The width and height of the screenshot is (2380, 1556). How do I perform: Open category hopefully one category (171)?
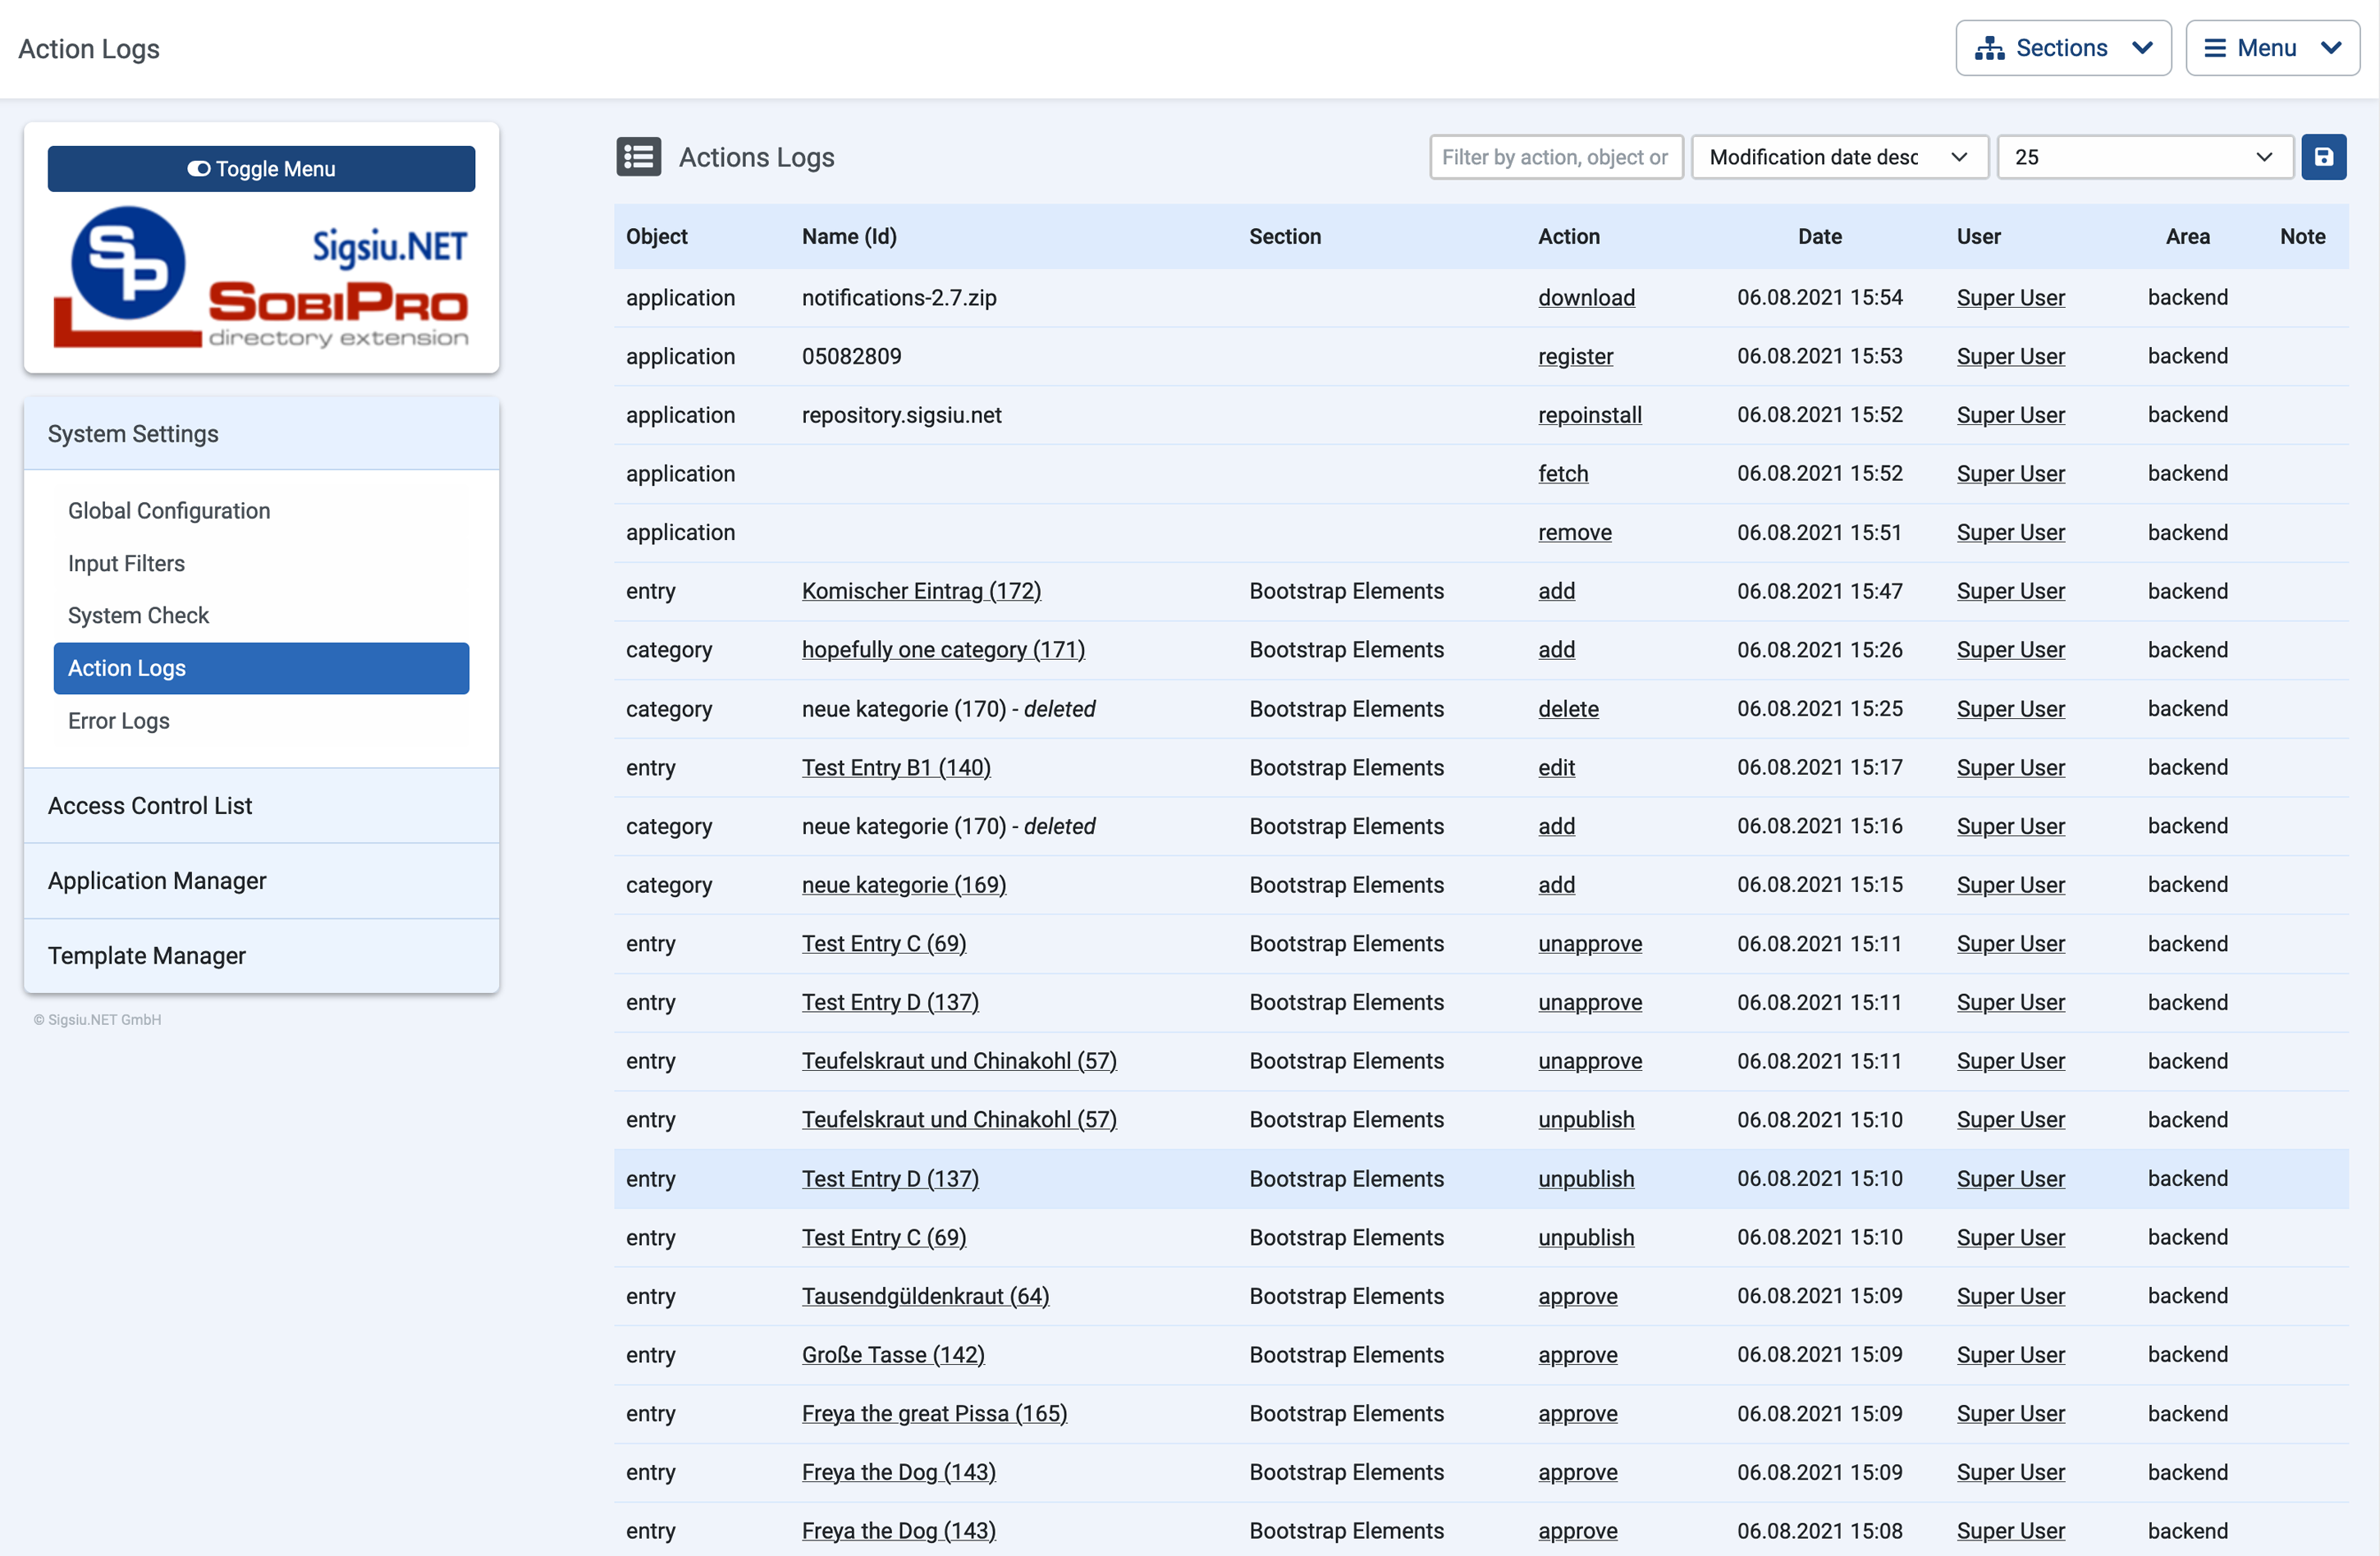[x=942, y=650]
